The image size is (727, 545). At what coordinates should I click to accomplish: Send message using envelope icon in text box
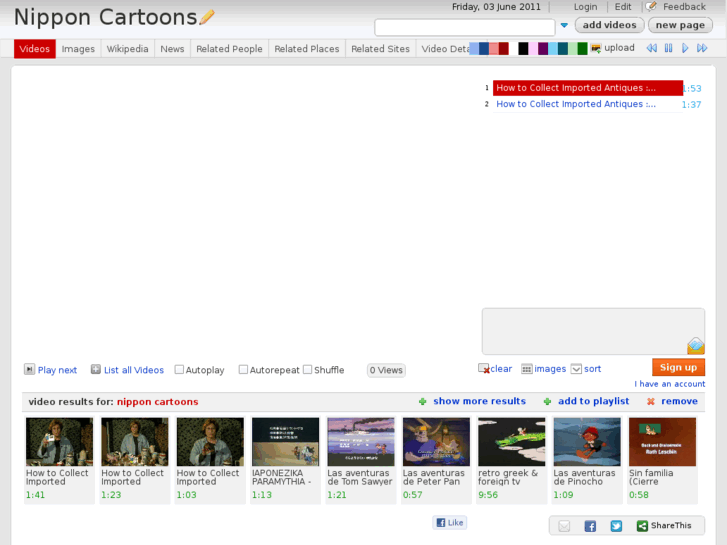click(x=695, y=346)
